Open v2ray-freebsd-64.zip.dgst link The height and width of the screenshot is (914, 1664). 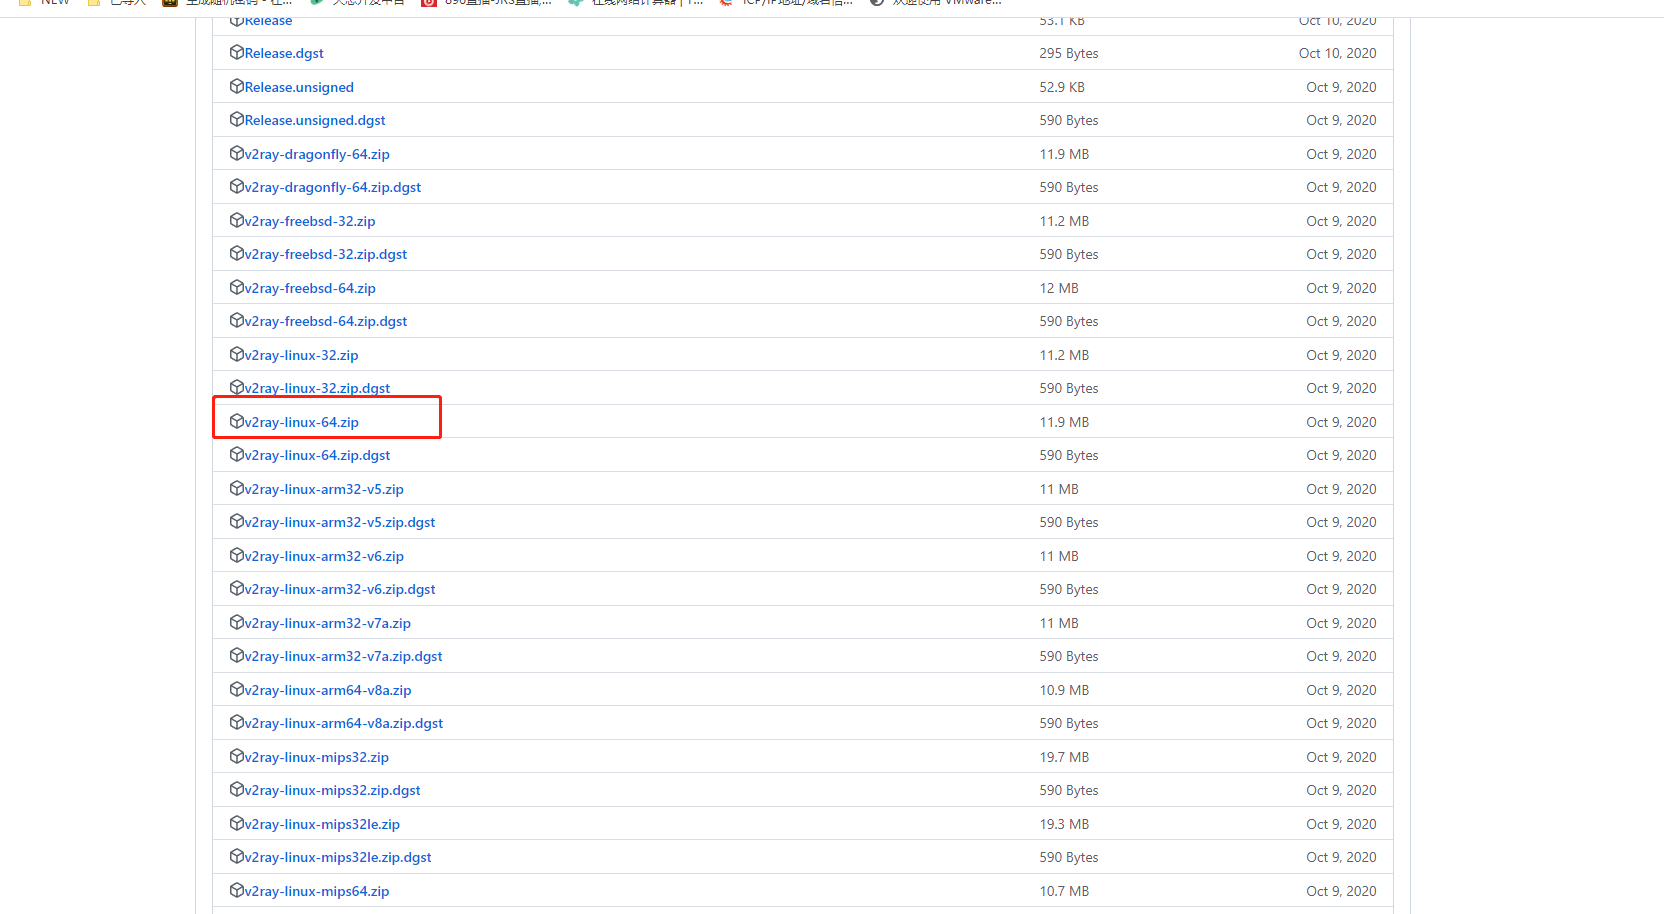coord(326,321)
